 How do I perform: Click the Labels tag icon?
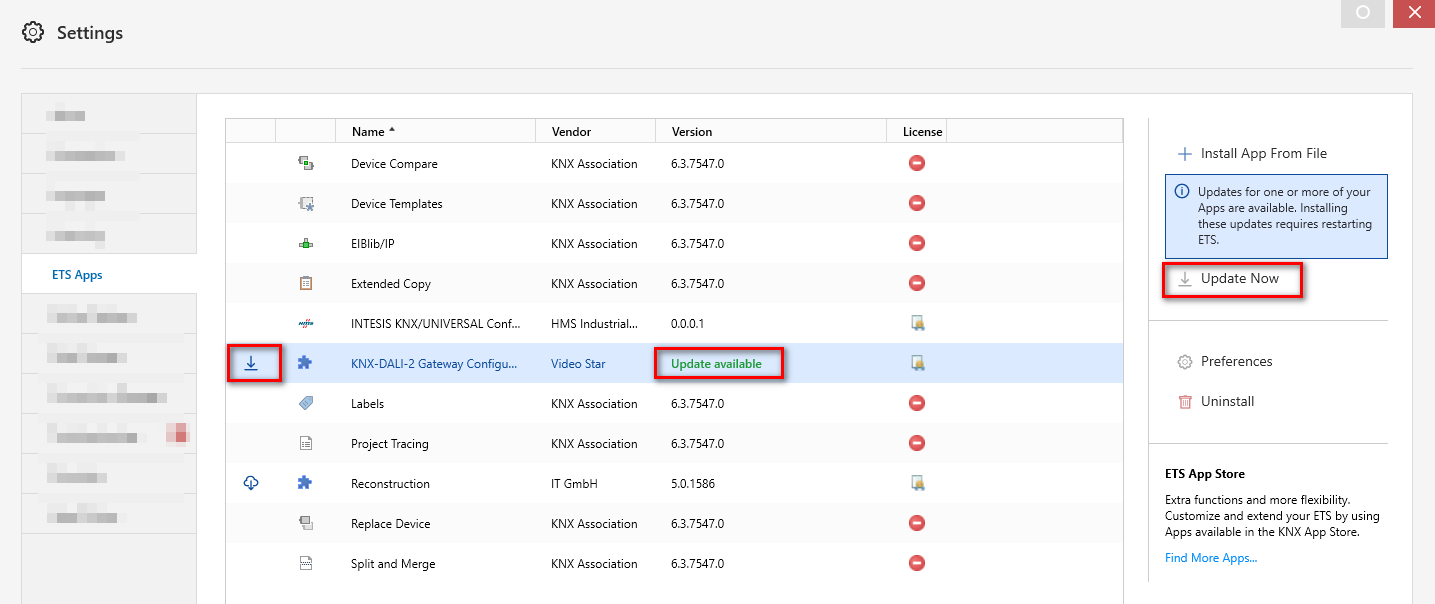tap(305, 403)
